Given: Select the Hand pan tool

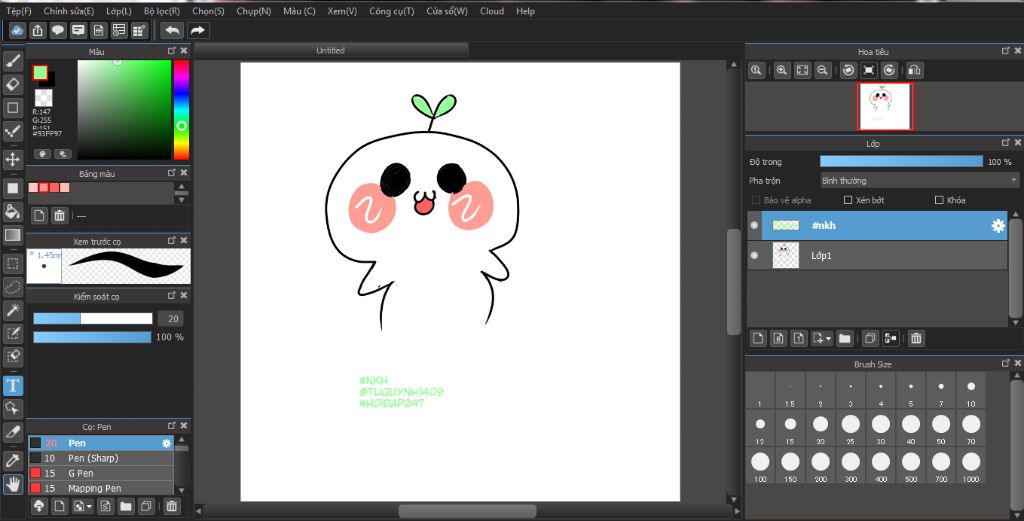Looking at the screenshot, I should 12,484.
